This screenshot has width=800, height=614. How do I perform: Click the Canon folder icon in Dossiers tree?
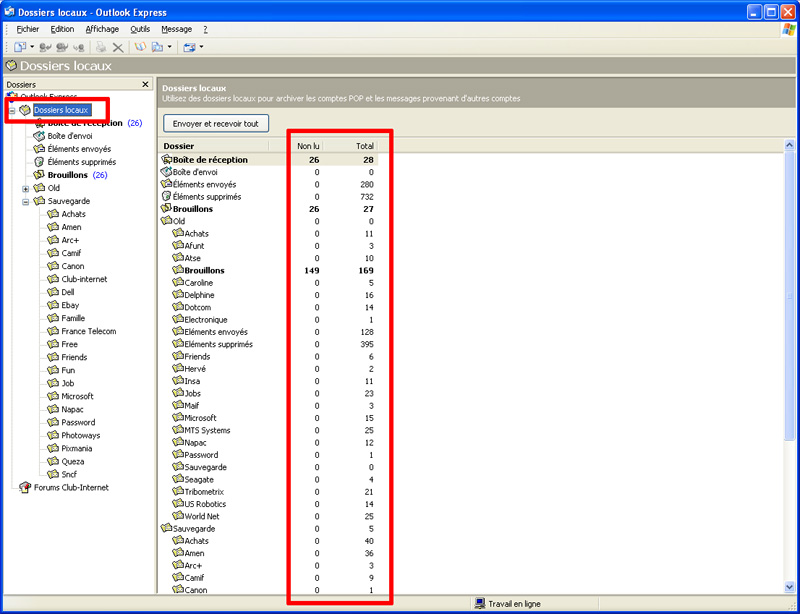[x=53, y=266]
